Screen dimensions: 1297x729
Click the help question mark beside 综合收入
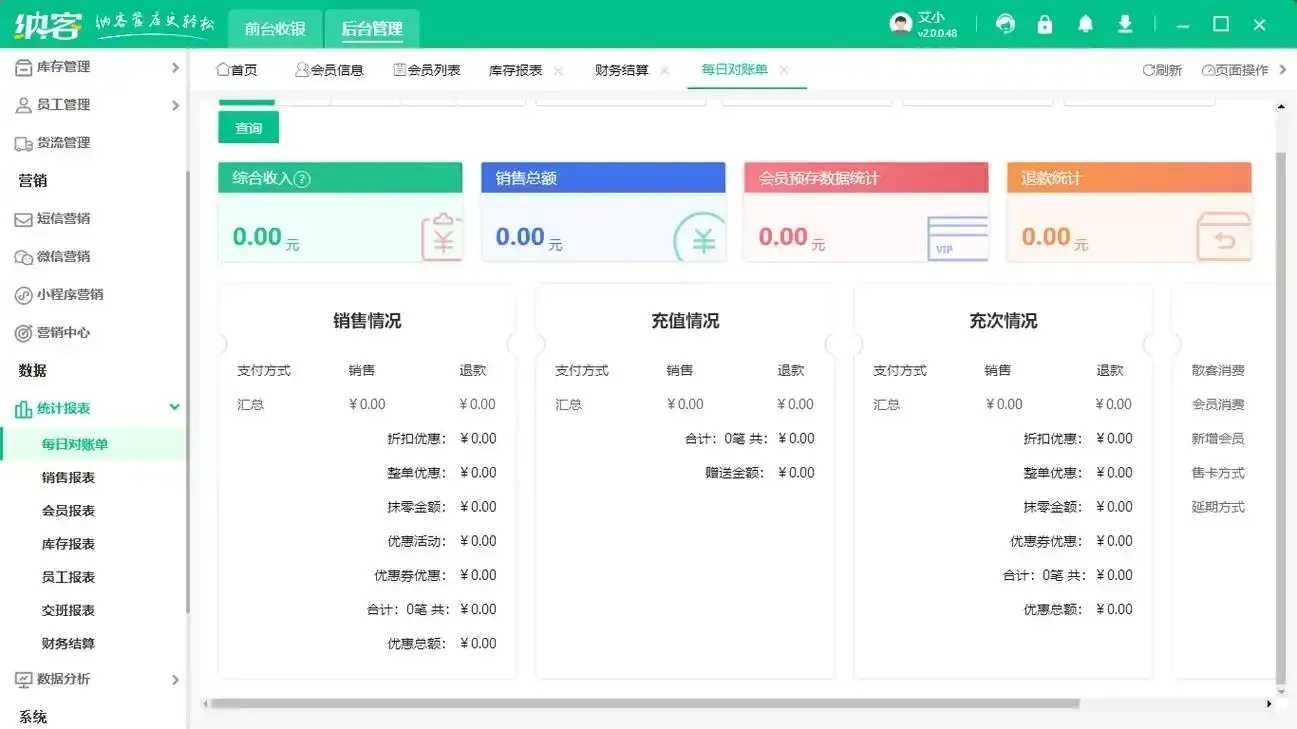click(x=302, y=179)
